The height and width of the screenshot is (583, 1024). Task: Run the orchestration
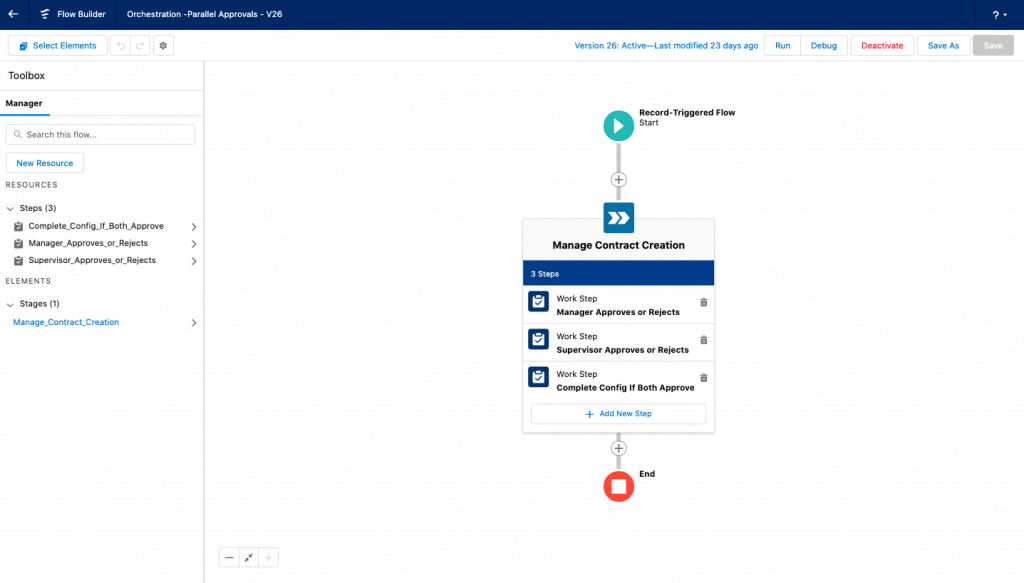click(x=781, y=45)
